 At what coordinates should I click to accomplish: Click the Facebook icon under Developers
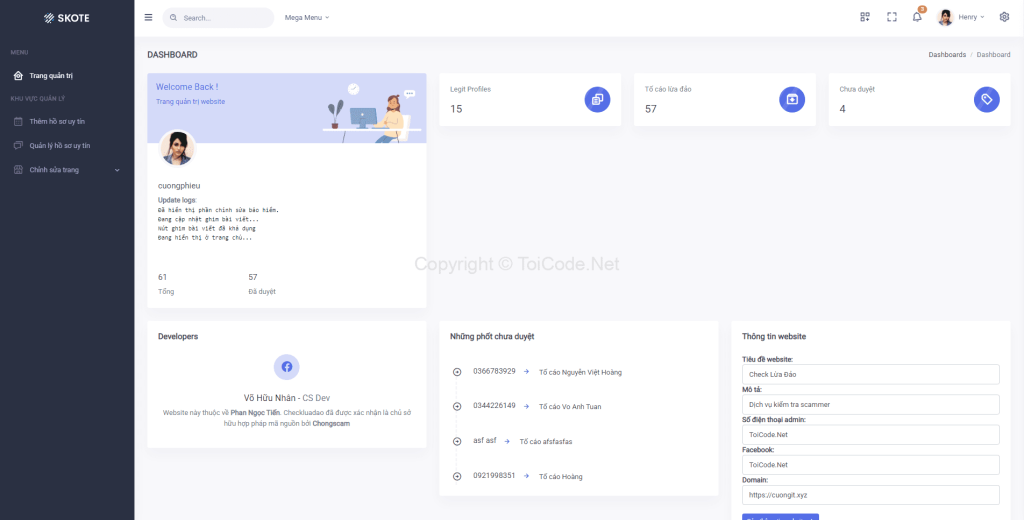point(287,366)
